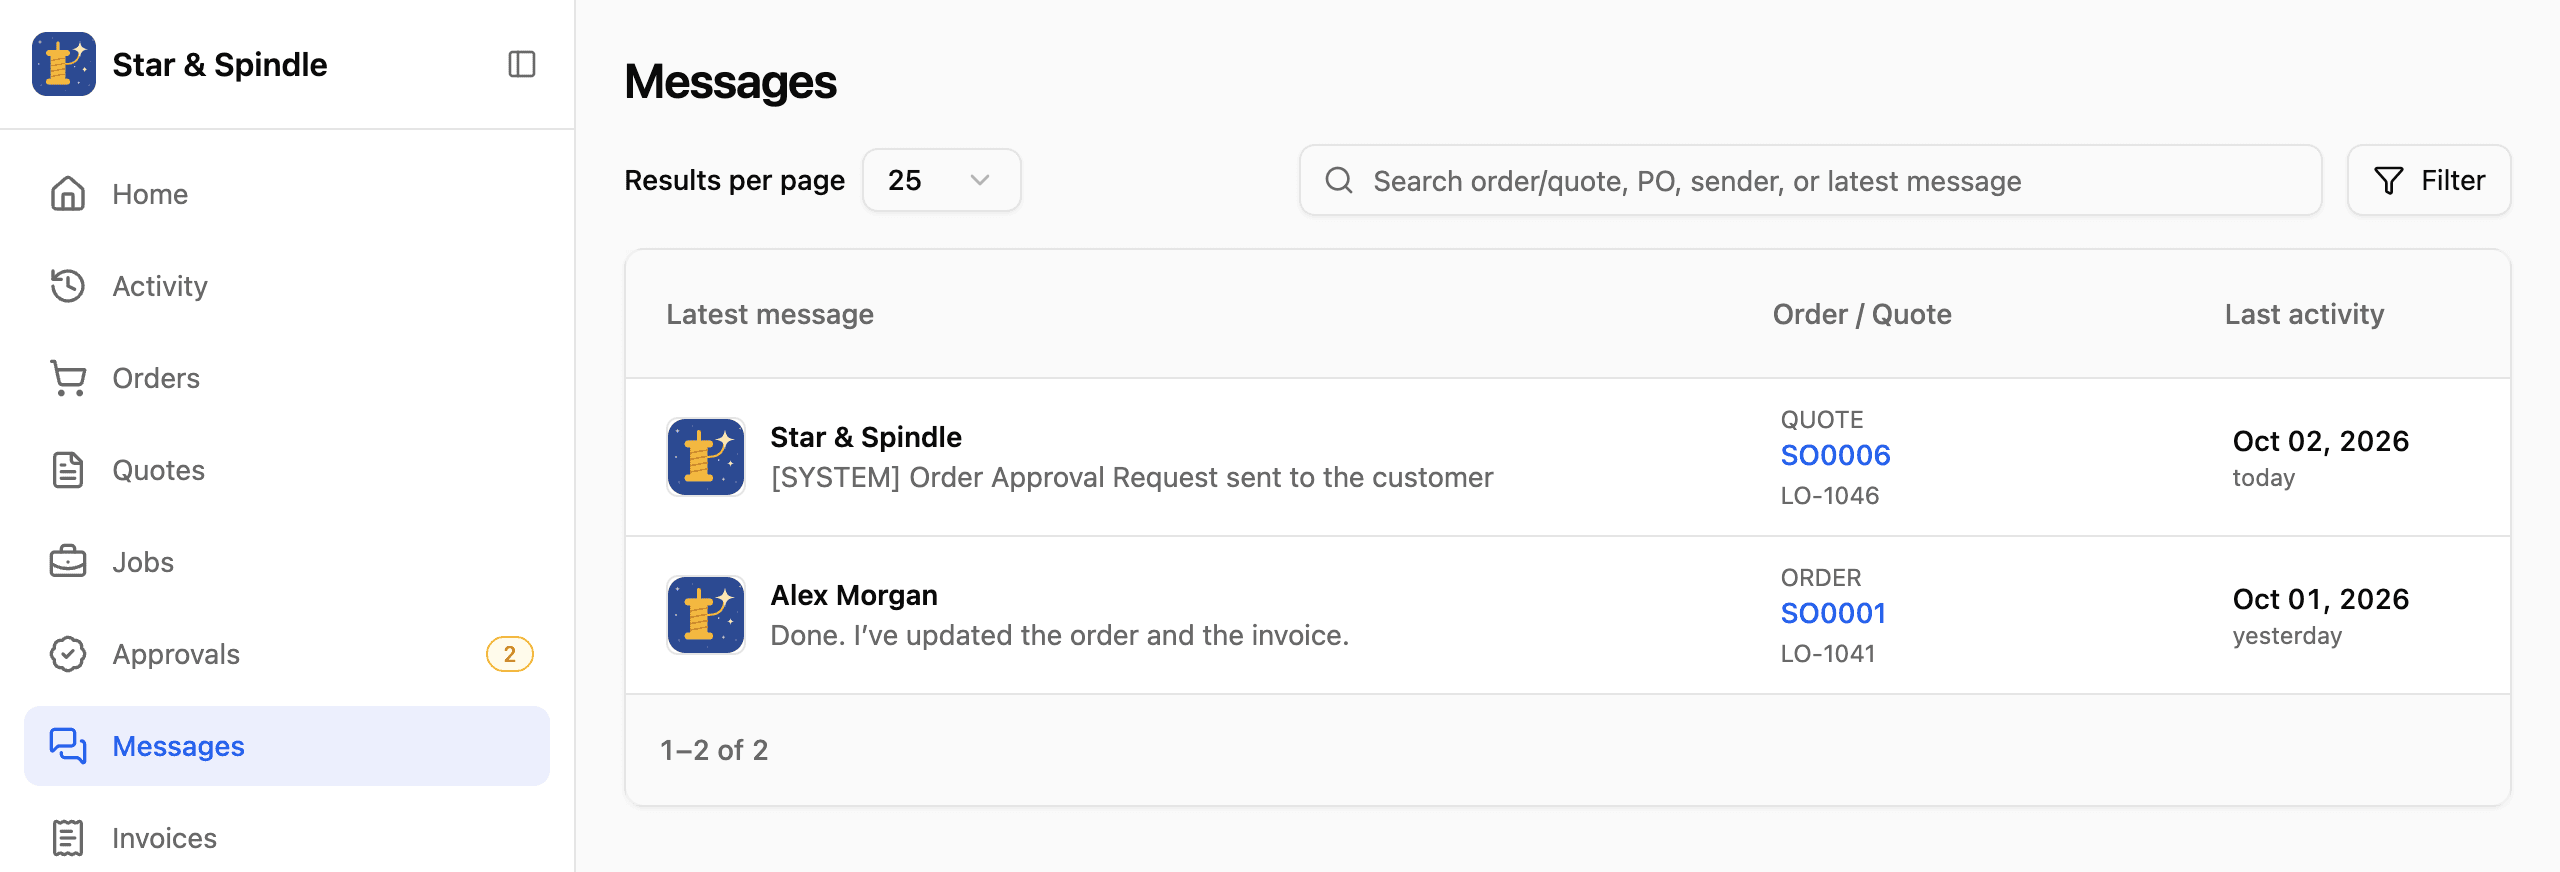The height and width of the screenshot is (872, 2560).
Task: Open Approvals from the sidebar
Action: [287, 654]
